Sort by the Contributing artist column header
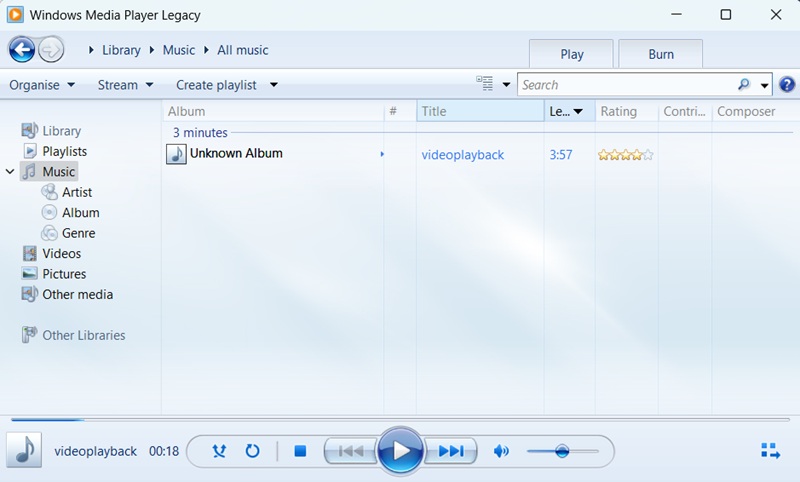Screen dimensions: 800x482 (685, 111)
